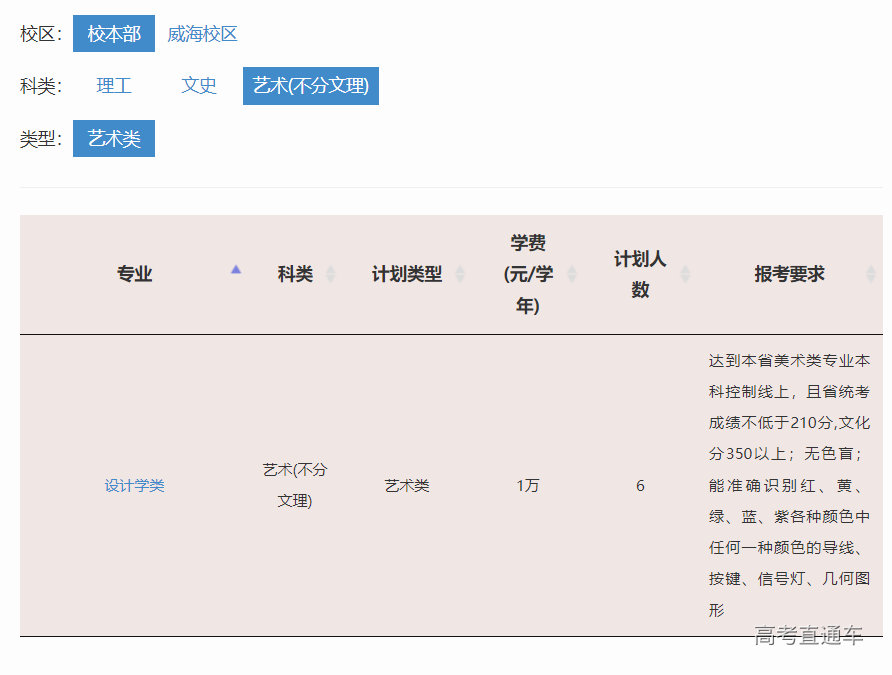Click the 高考直通车 watermark text
This screenshot has height=675, width=892.
pos(812,637)
